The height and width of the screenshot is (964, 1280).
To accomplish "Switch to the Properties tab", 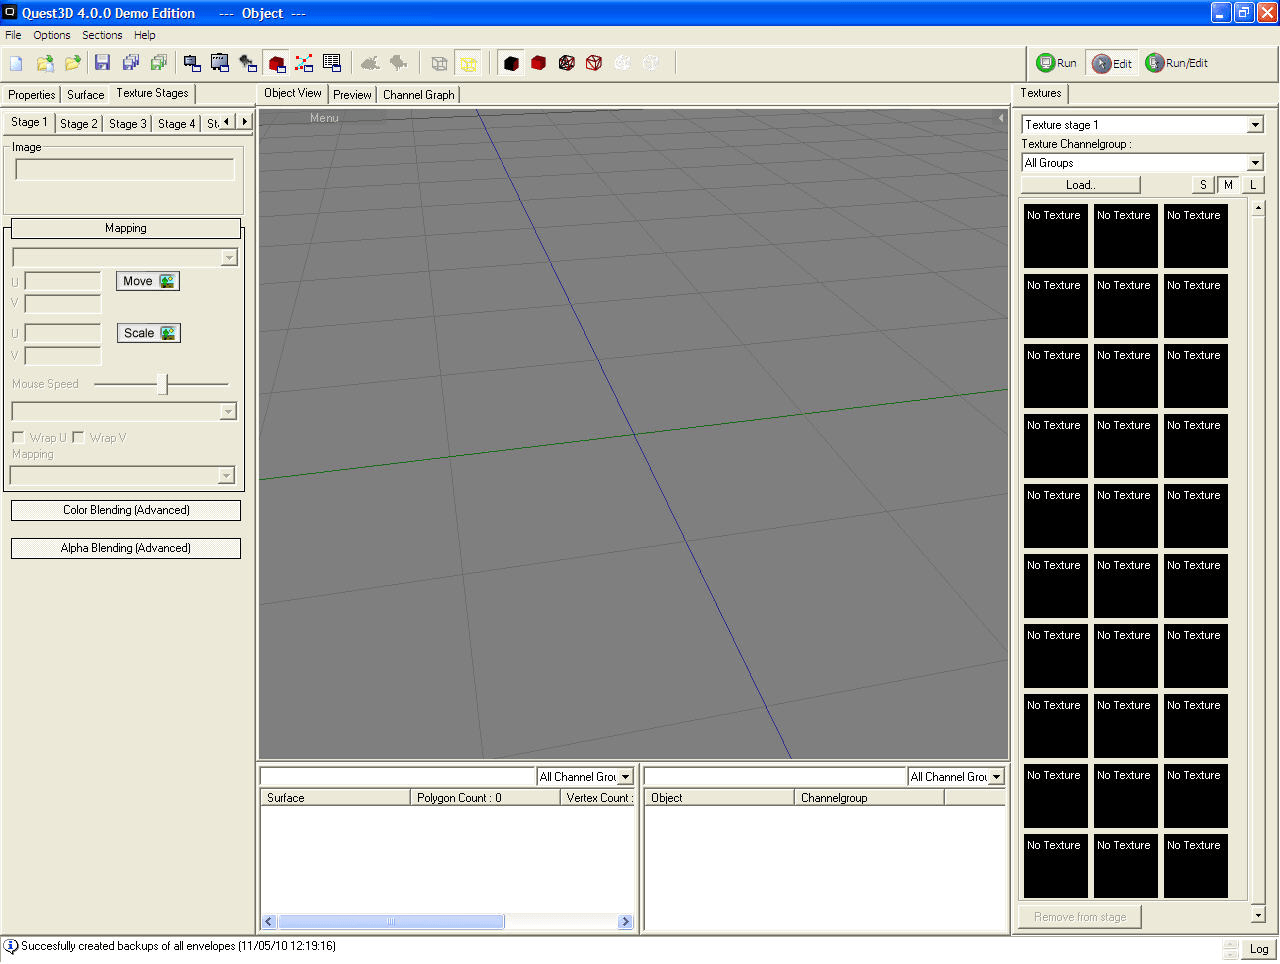I will click(32, 95).
